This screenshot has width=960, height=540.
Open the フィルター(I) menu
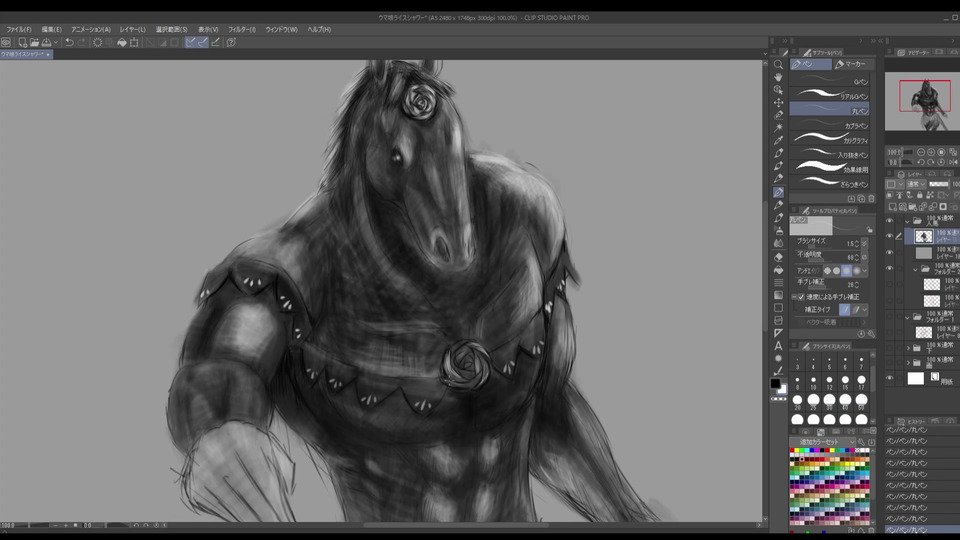coord(242,29)
